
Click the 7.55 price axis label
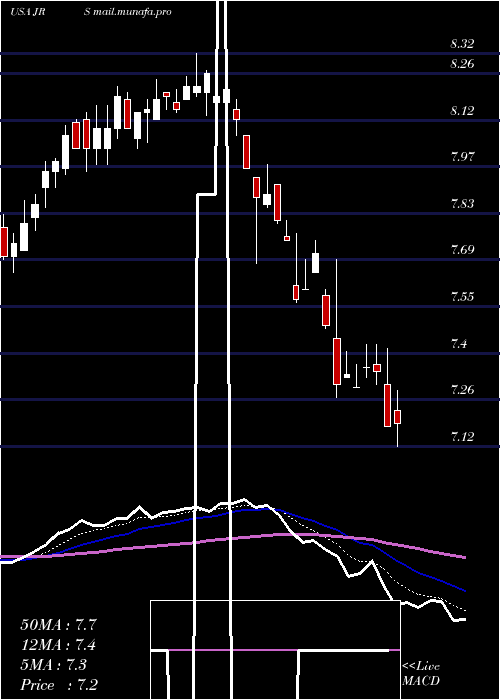[462, 296]
